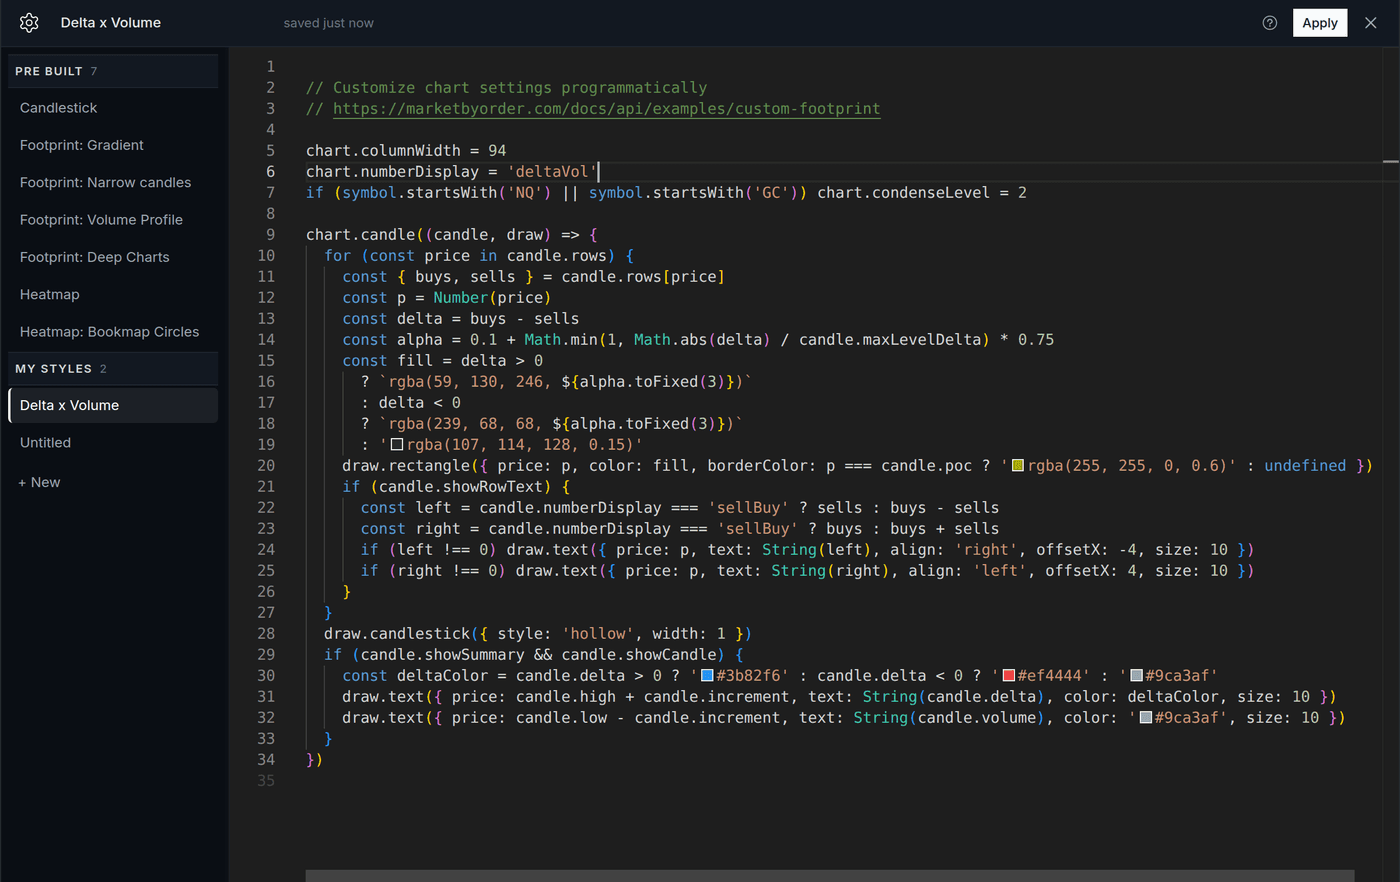Click the 'undefined' keyword on line 20
This screenshot has height=882, width=1400.
coord(1305,466)
